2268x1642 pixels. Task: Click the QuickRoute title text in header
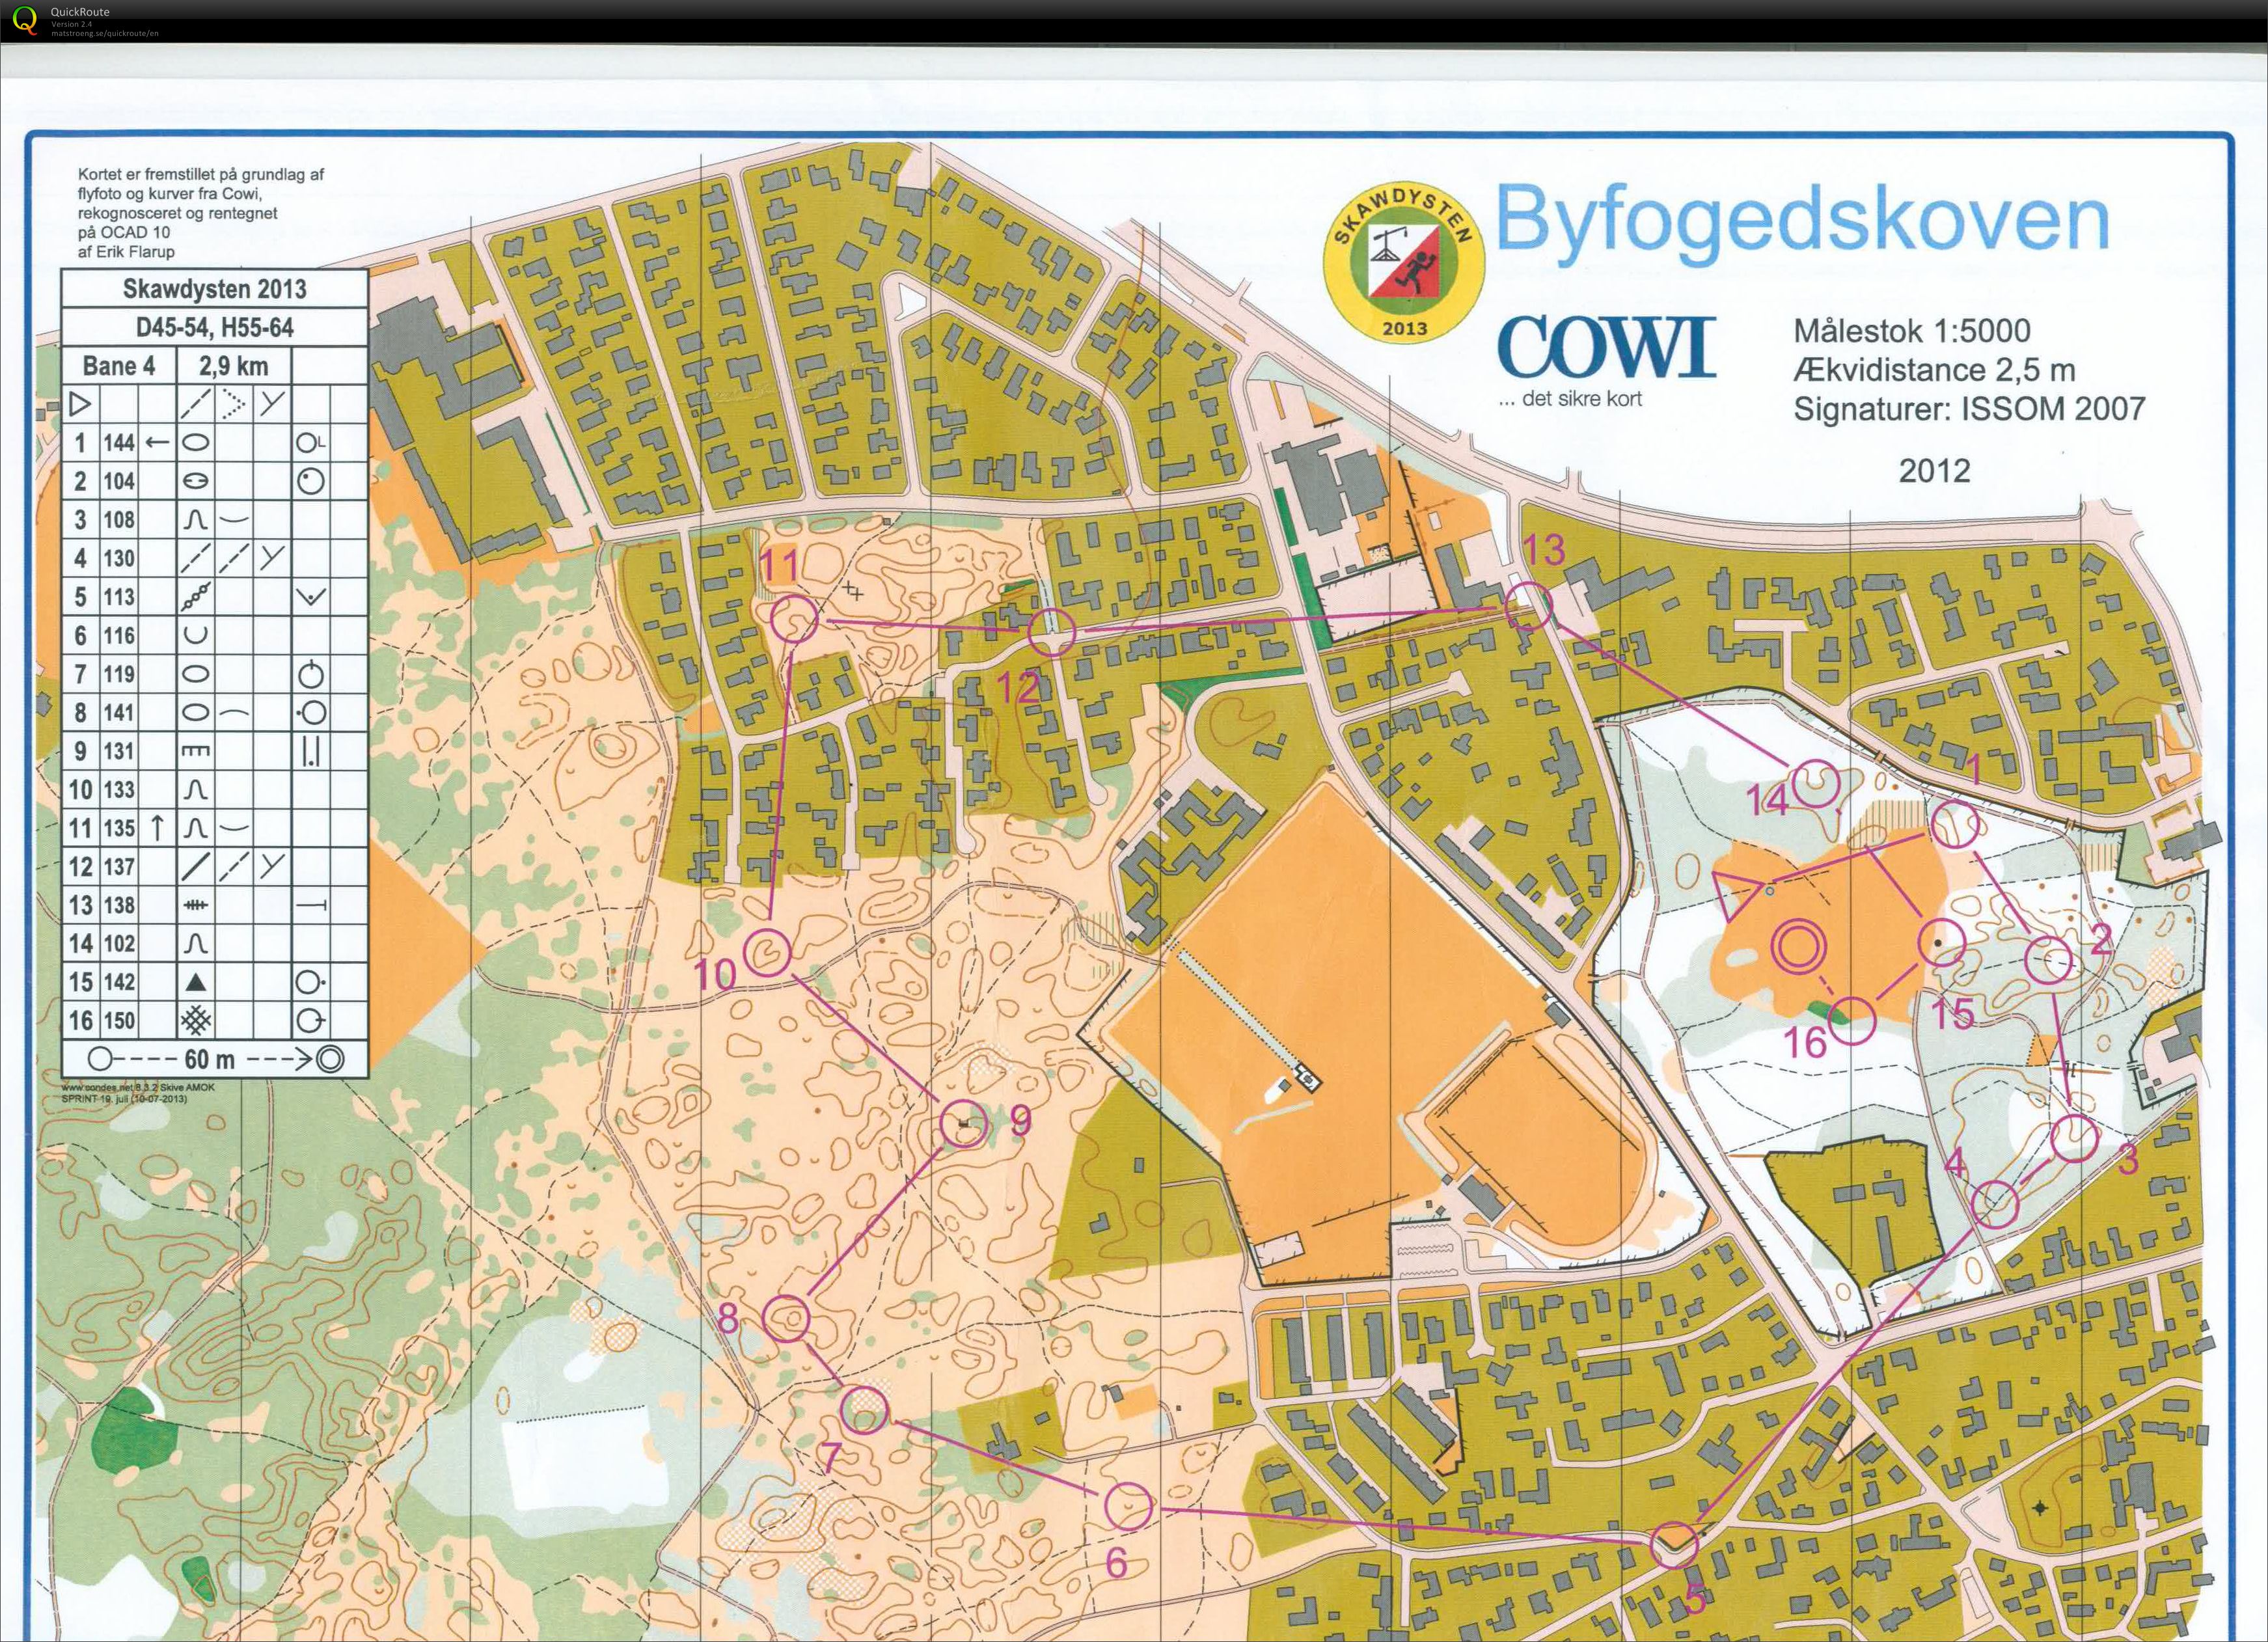80,12
